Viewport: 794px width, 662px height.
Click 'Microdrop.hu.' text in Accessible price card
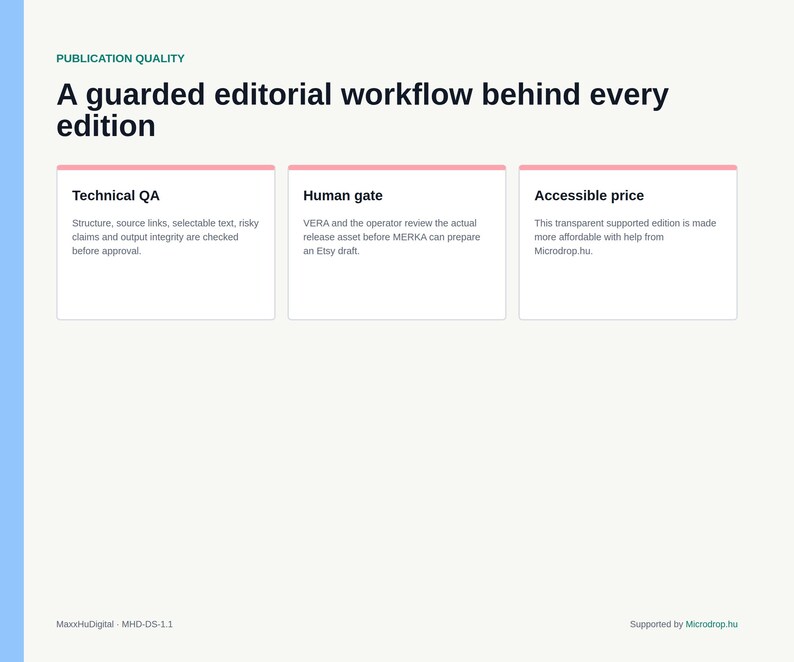[563, 251]
